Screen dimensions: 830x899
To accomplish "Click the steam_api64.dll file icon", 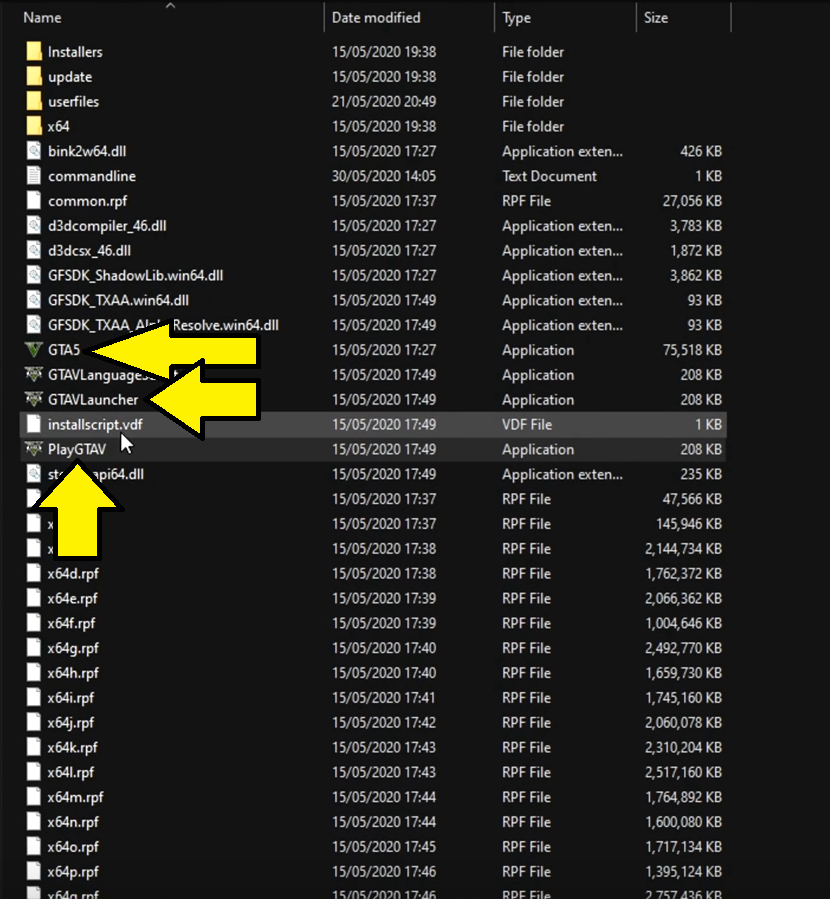I will pyautogui.click(x=34, y=474).
